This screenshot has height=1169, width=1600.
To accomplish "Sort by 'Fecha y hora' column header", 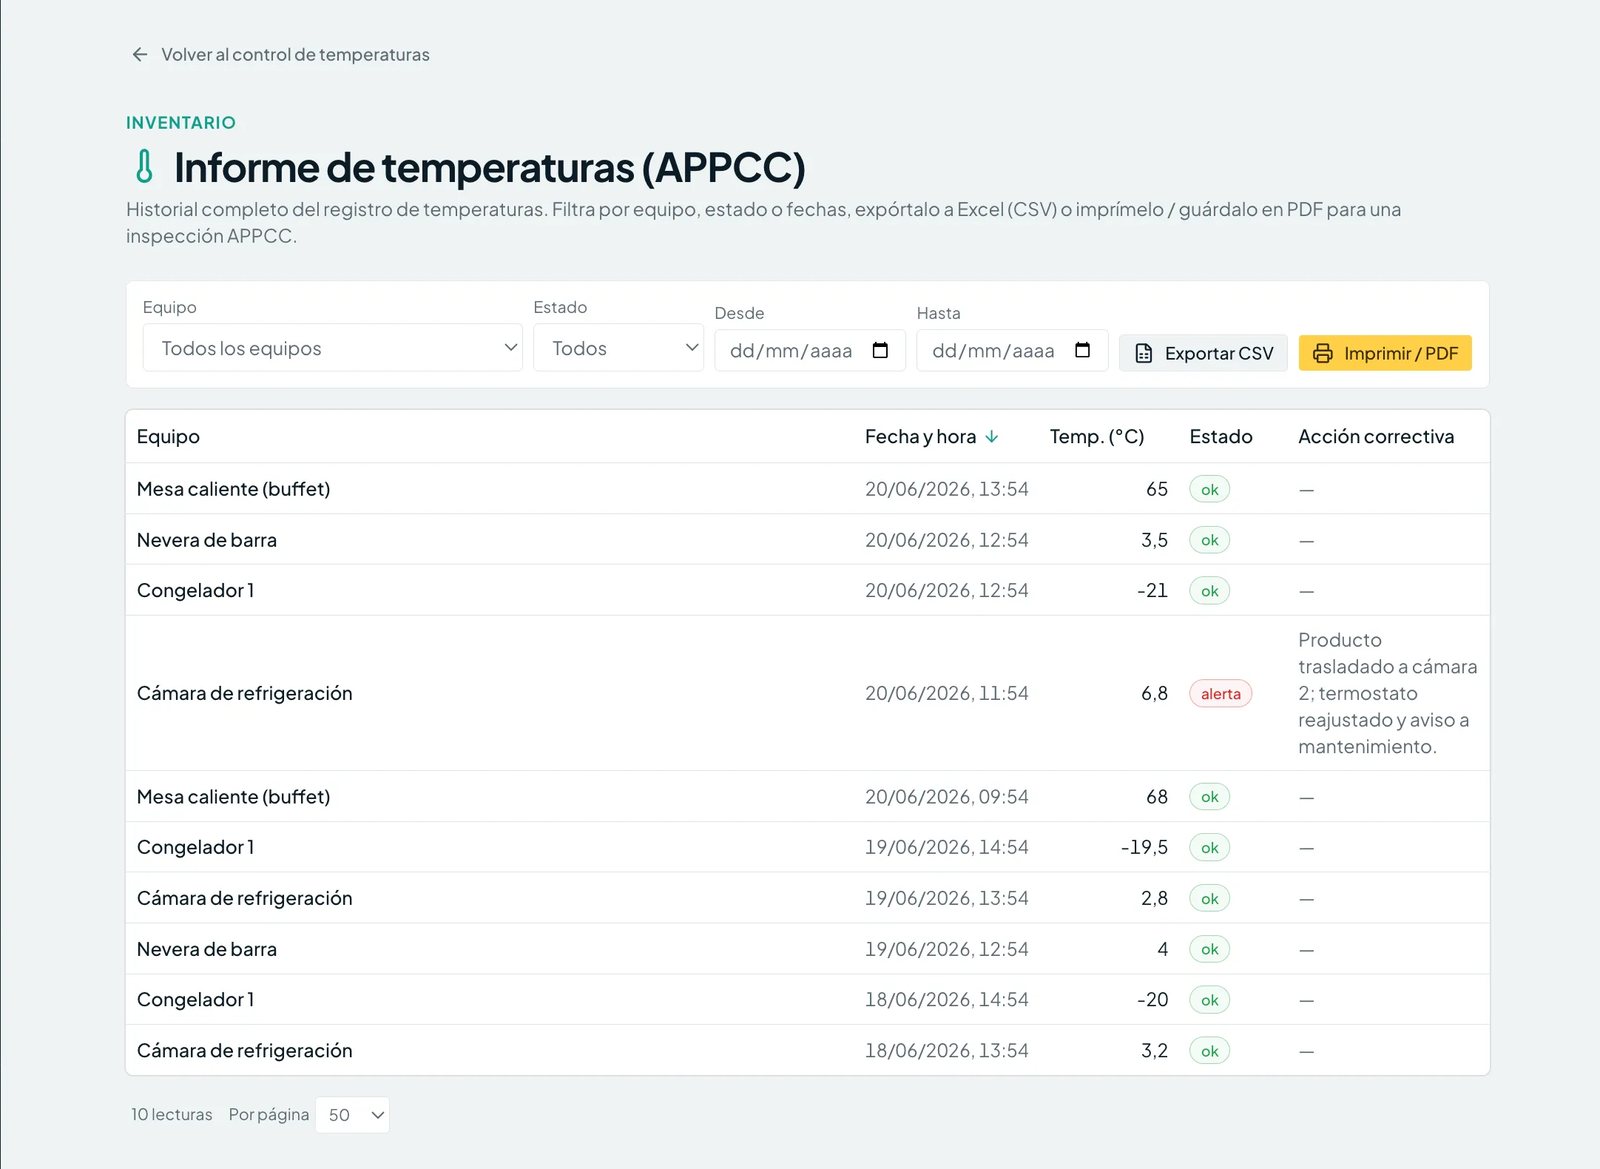I will (x=931, y=437).
